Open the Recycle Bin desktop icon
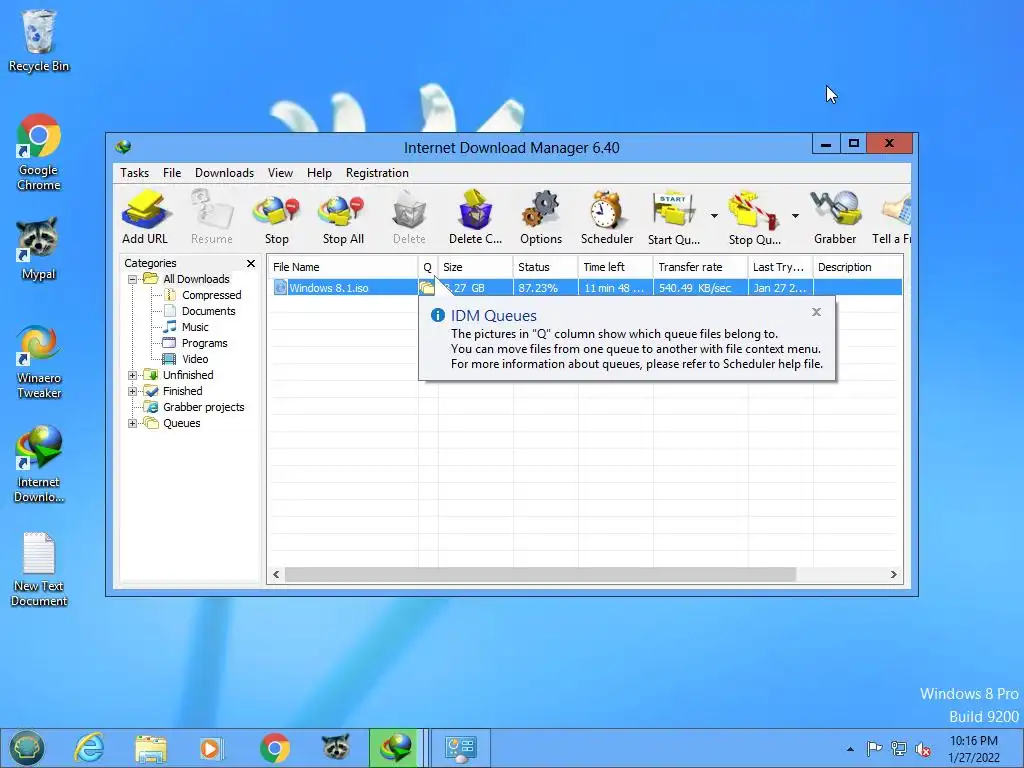The height and width of the screenshot is (768, 1024). point(39,40)
